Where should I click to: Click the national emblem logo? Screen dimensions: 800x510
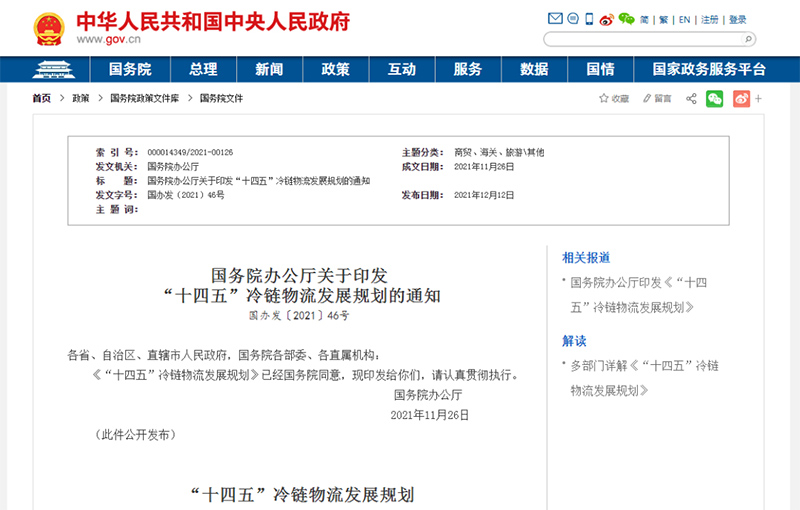click(x=49, y=29)
